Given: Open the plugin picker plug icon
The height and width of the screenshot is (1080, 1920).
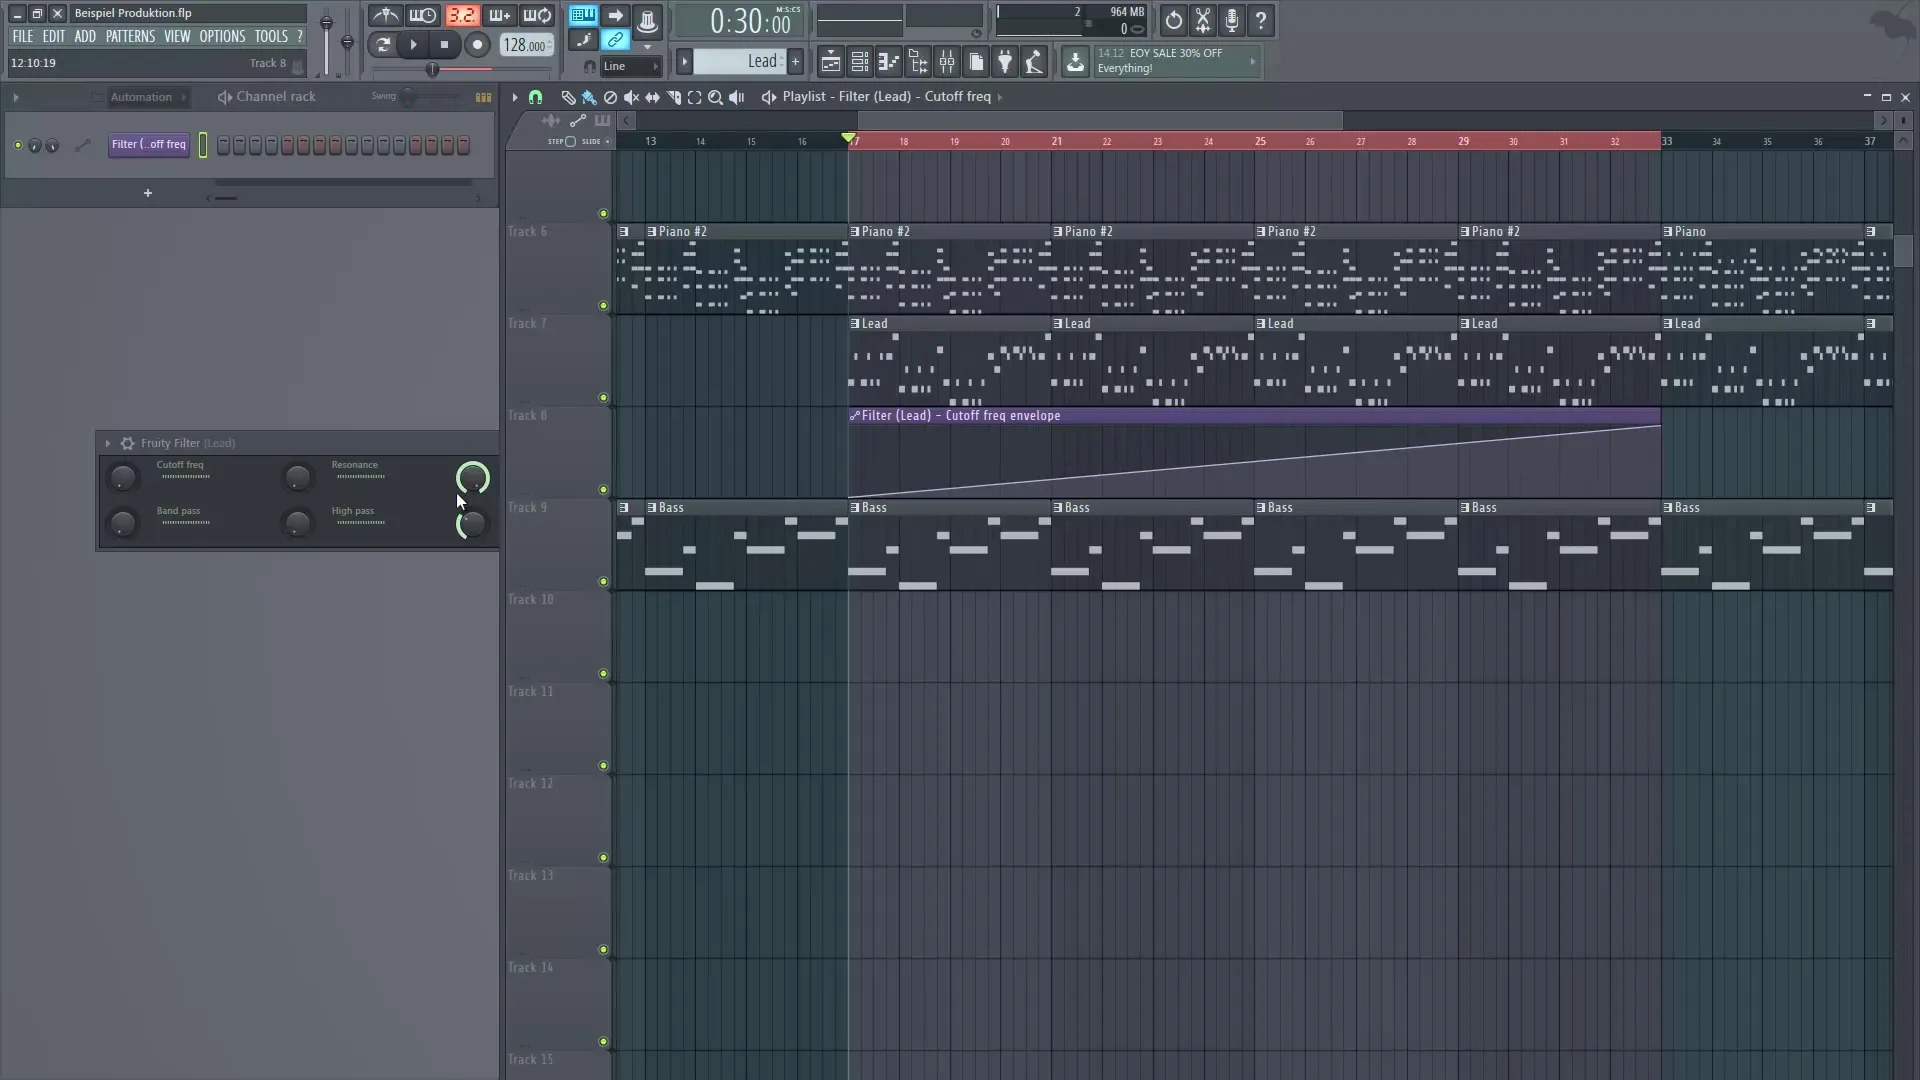Looking at the screenshot, I should [1005, 62].
